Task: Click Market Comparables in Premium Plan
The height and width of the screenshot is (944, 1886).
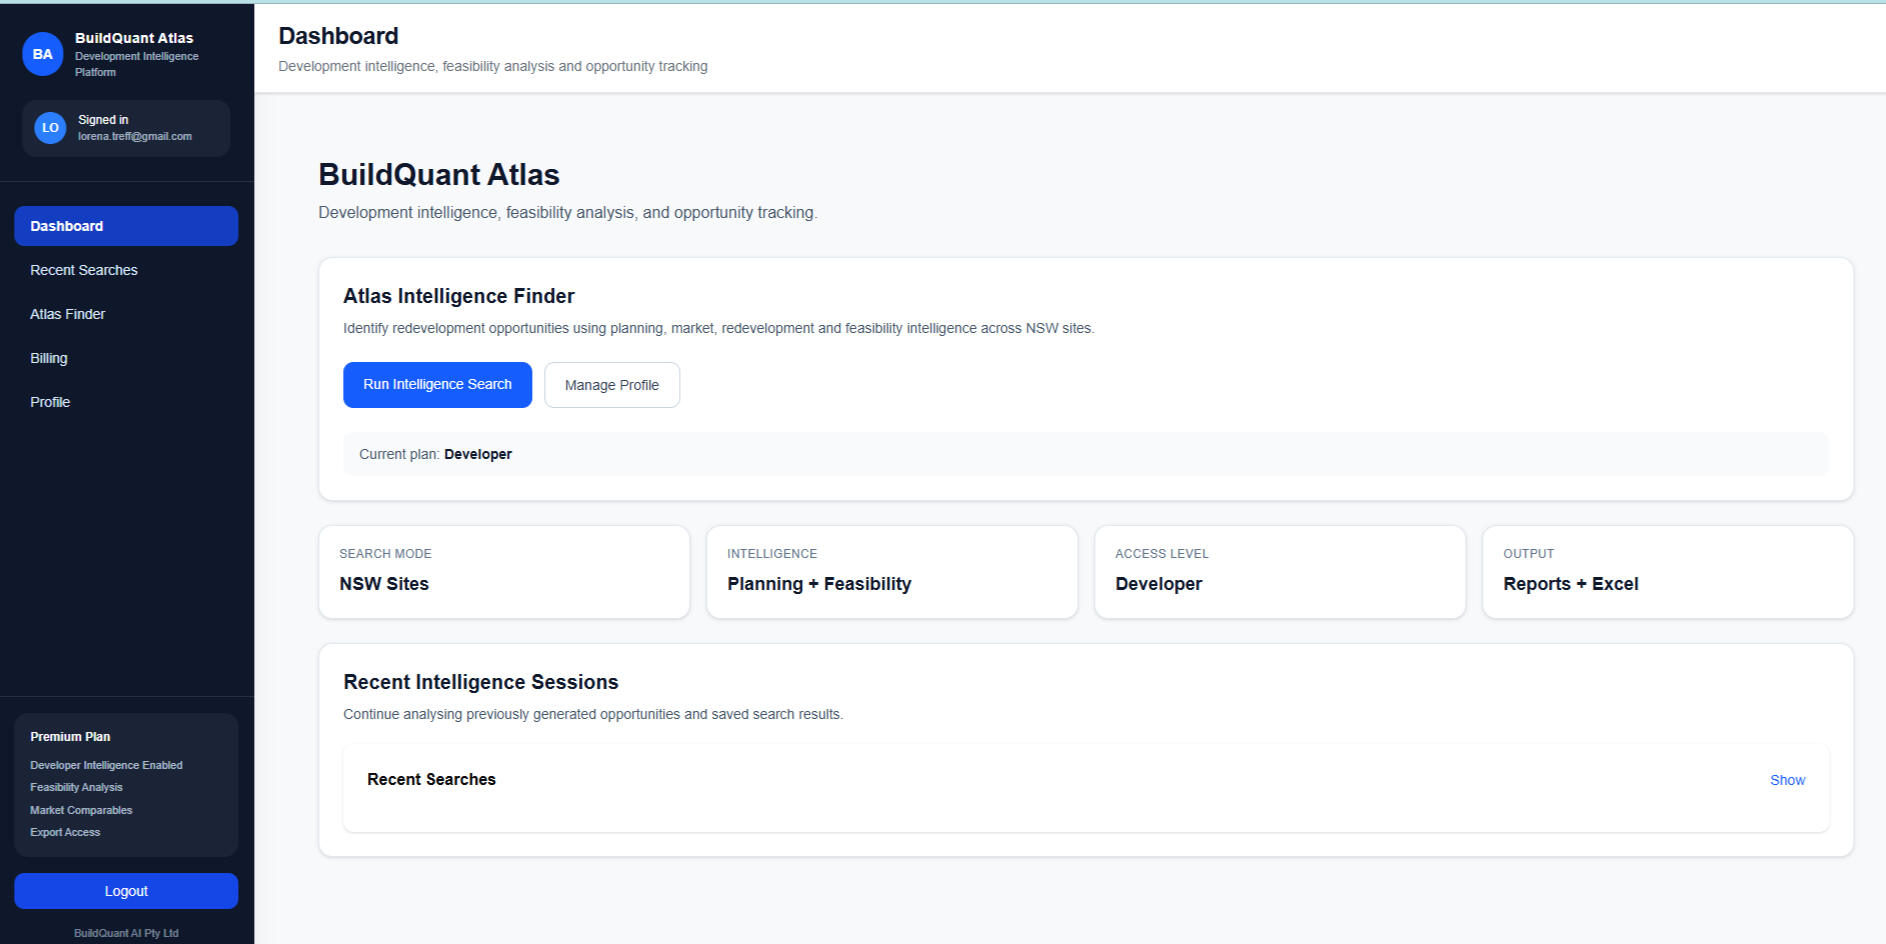Action: pos(81,810)
